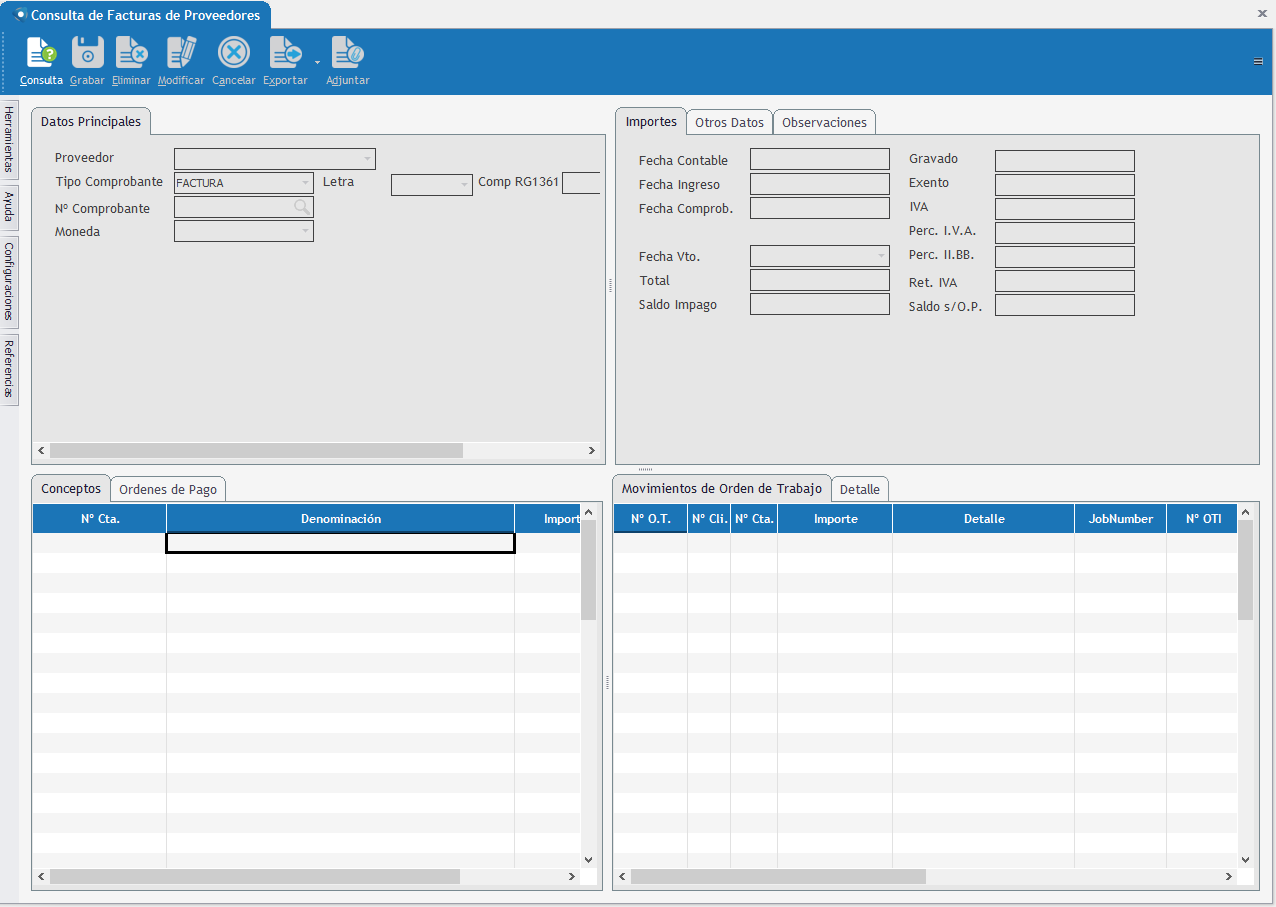This screenshot has width=1276, height=907.
Task: Switch to the Otros Datos tab
Action: pos(729,122)
